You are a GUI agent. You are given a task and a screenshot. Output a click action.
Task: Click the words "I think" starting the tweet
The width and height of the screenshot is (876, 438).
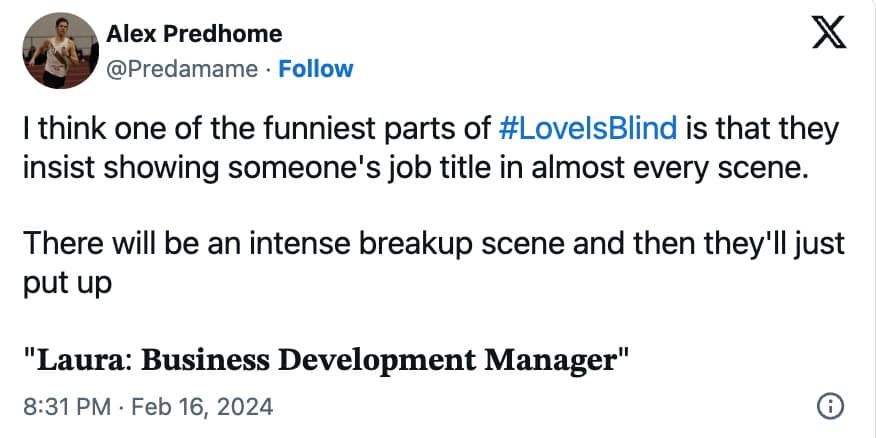(x=55, y=129)
